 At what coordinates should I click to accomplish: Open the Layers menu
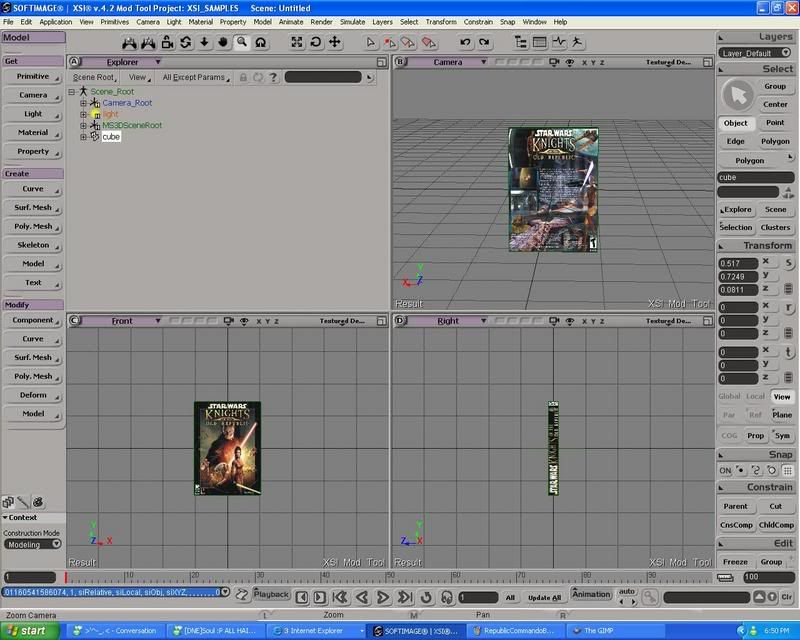[382, 22]
